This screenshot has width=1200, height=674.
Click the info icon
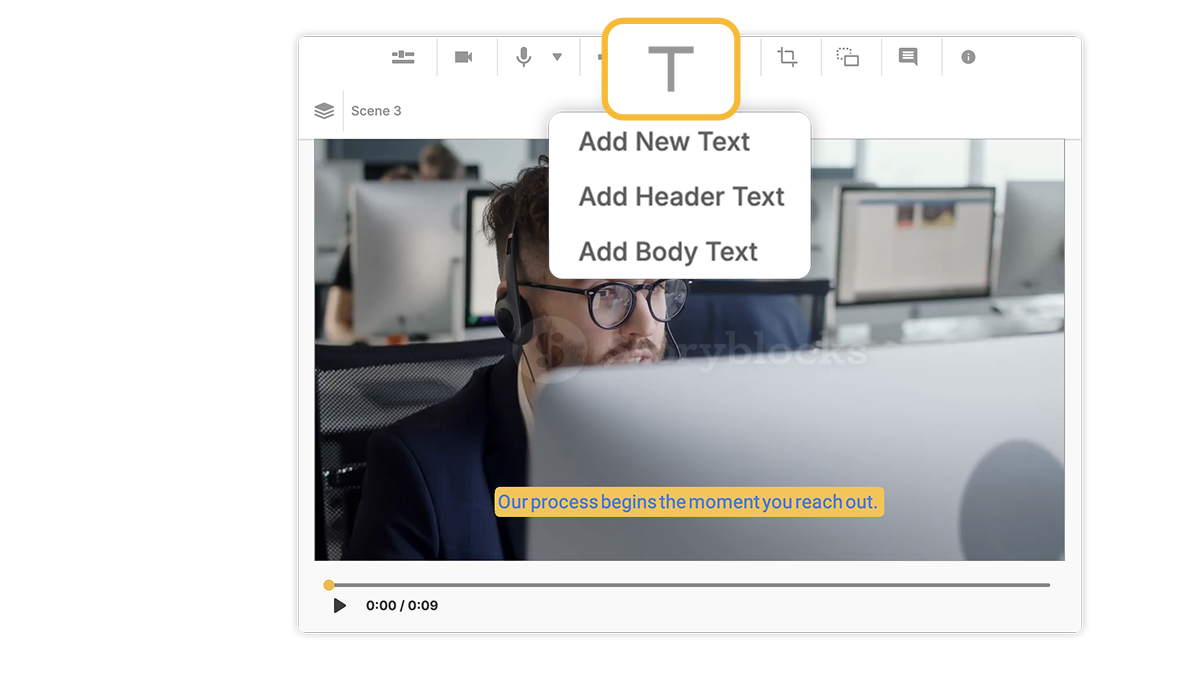967,57
